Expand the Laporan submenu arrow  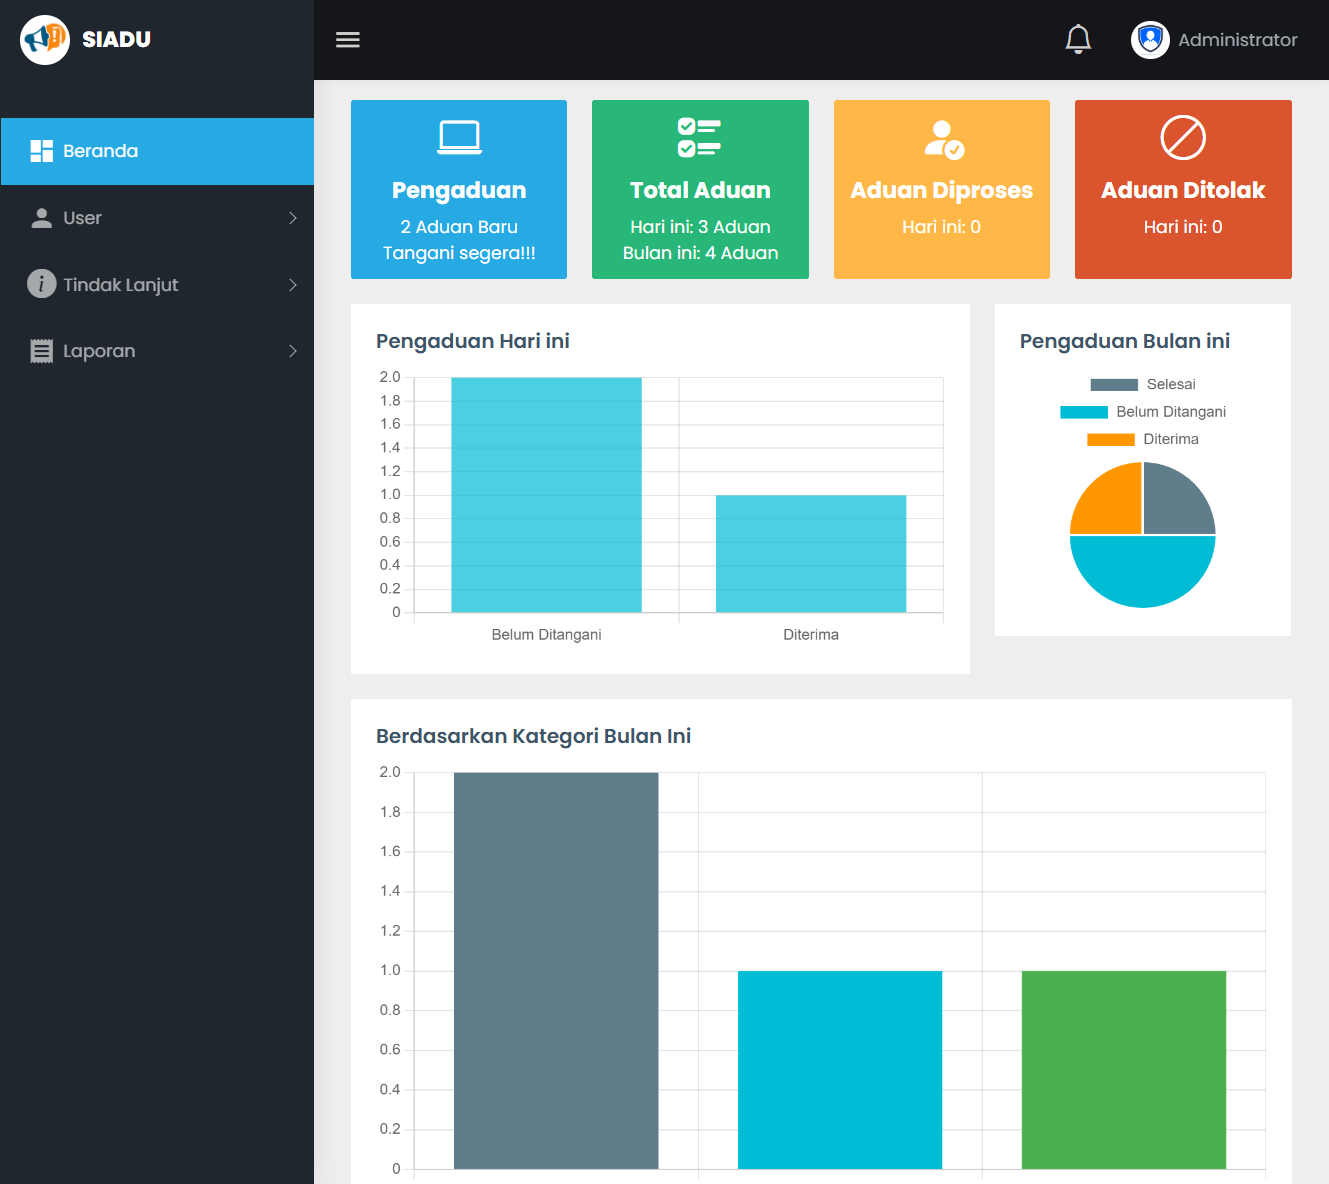(x=292, y=351)
